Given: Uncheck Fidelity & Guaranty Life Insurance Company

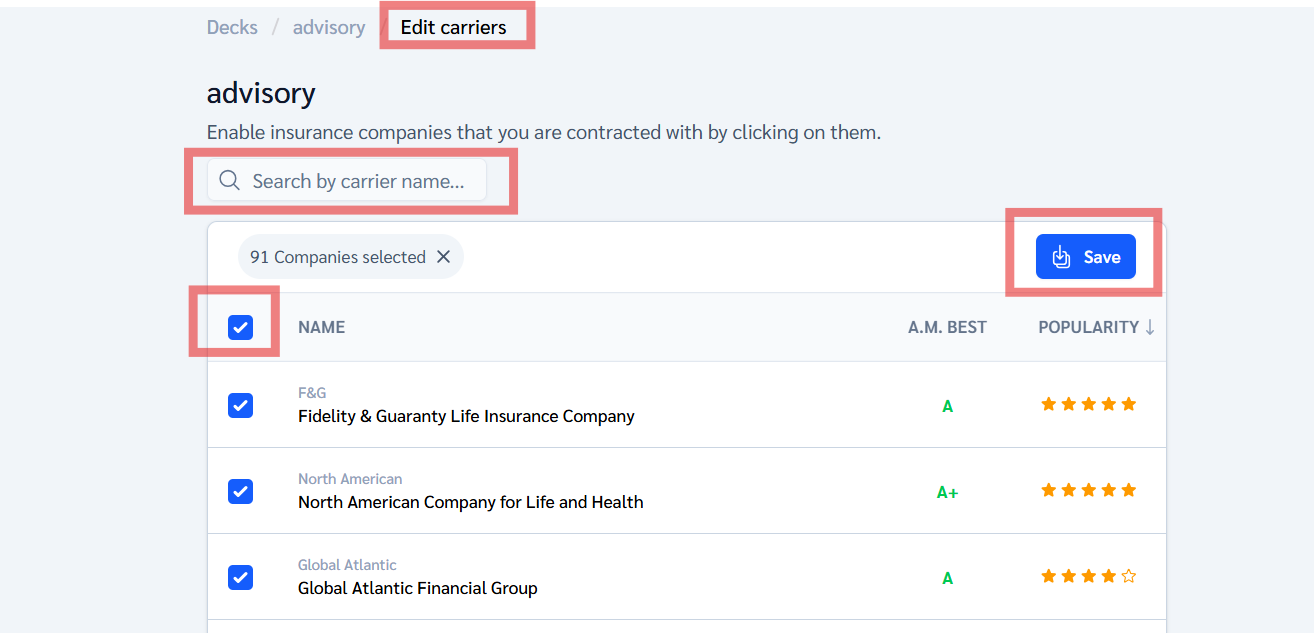Looking at the screenshot, I should coord(240,405).
